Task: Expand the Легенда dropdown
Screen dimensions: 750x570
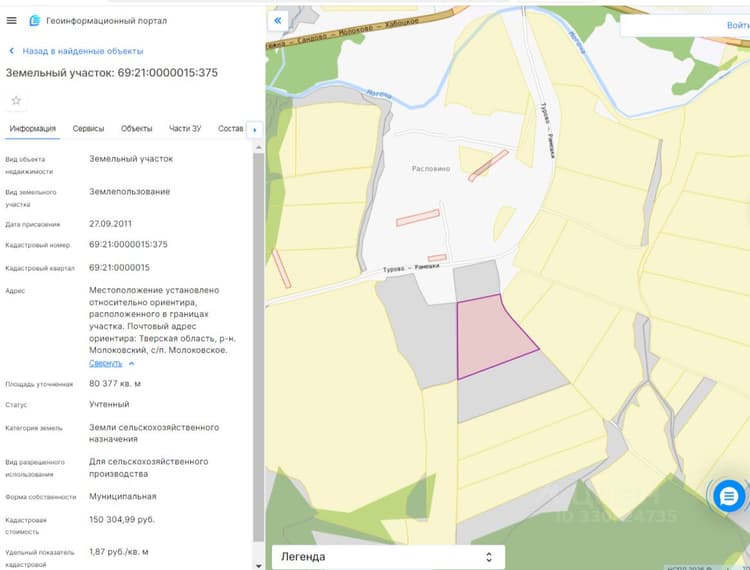Action: coord(388,557)
